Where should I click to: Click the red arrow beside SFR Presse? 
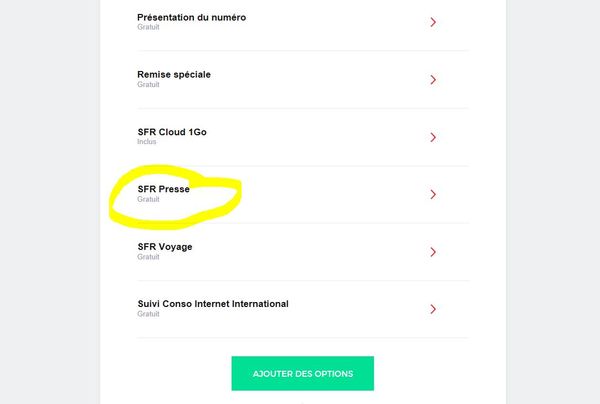point(433,194)
